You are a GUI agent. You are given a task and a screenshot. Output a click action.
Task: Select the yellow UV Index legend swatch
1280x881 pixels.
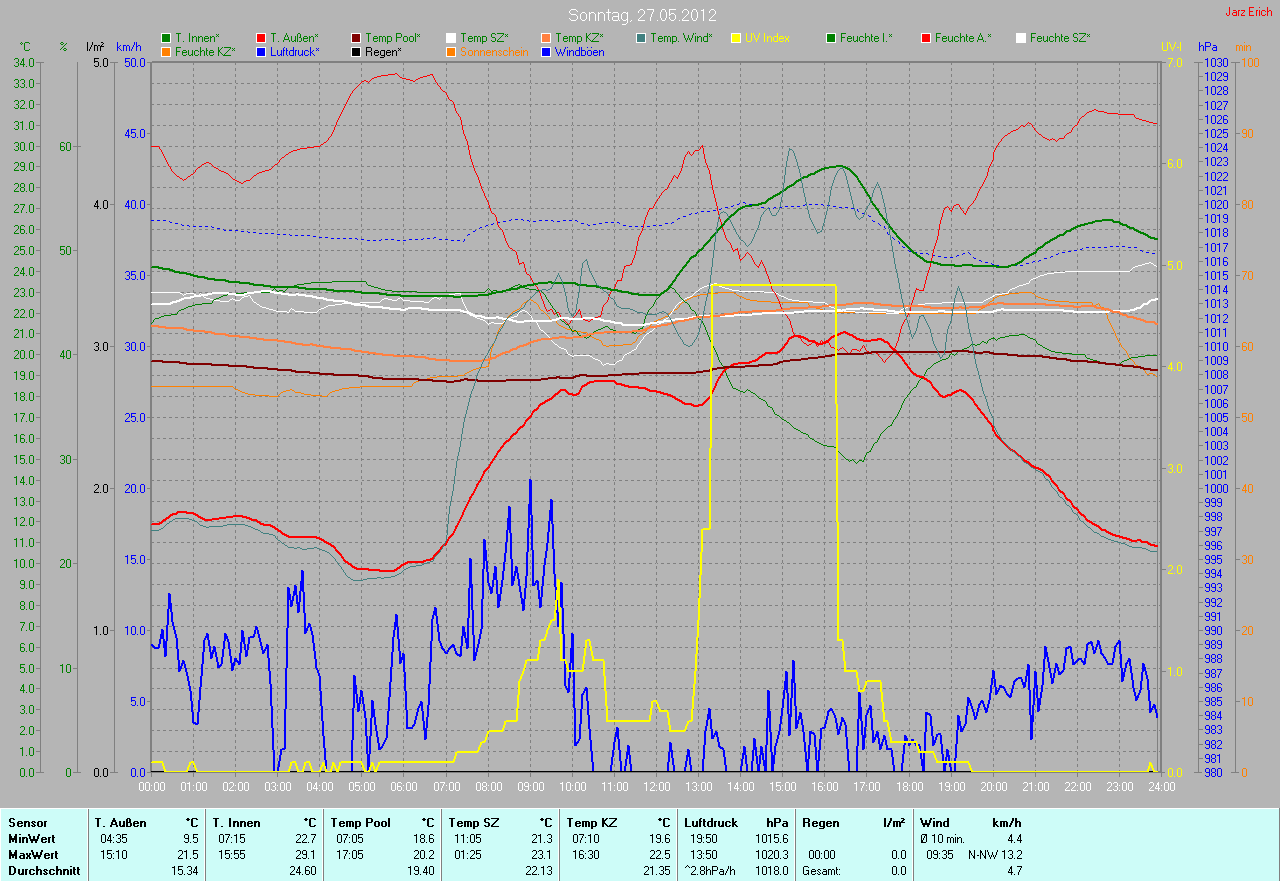coord(736,38)
